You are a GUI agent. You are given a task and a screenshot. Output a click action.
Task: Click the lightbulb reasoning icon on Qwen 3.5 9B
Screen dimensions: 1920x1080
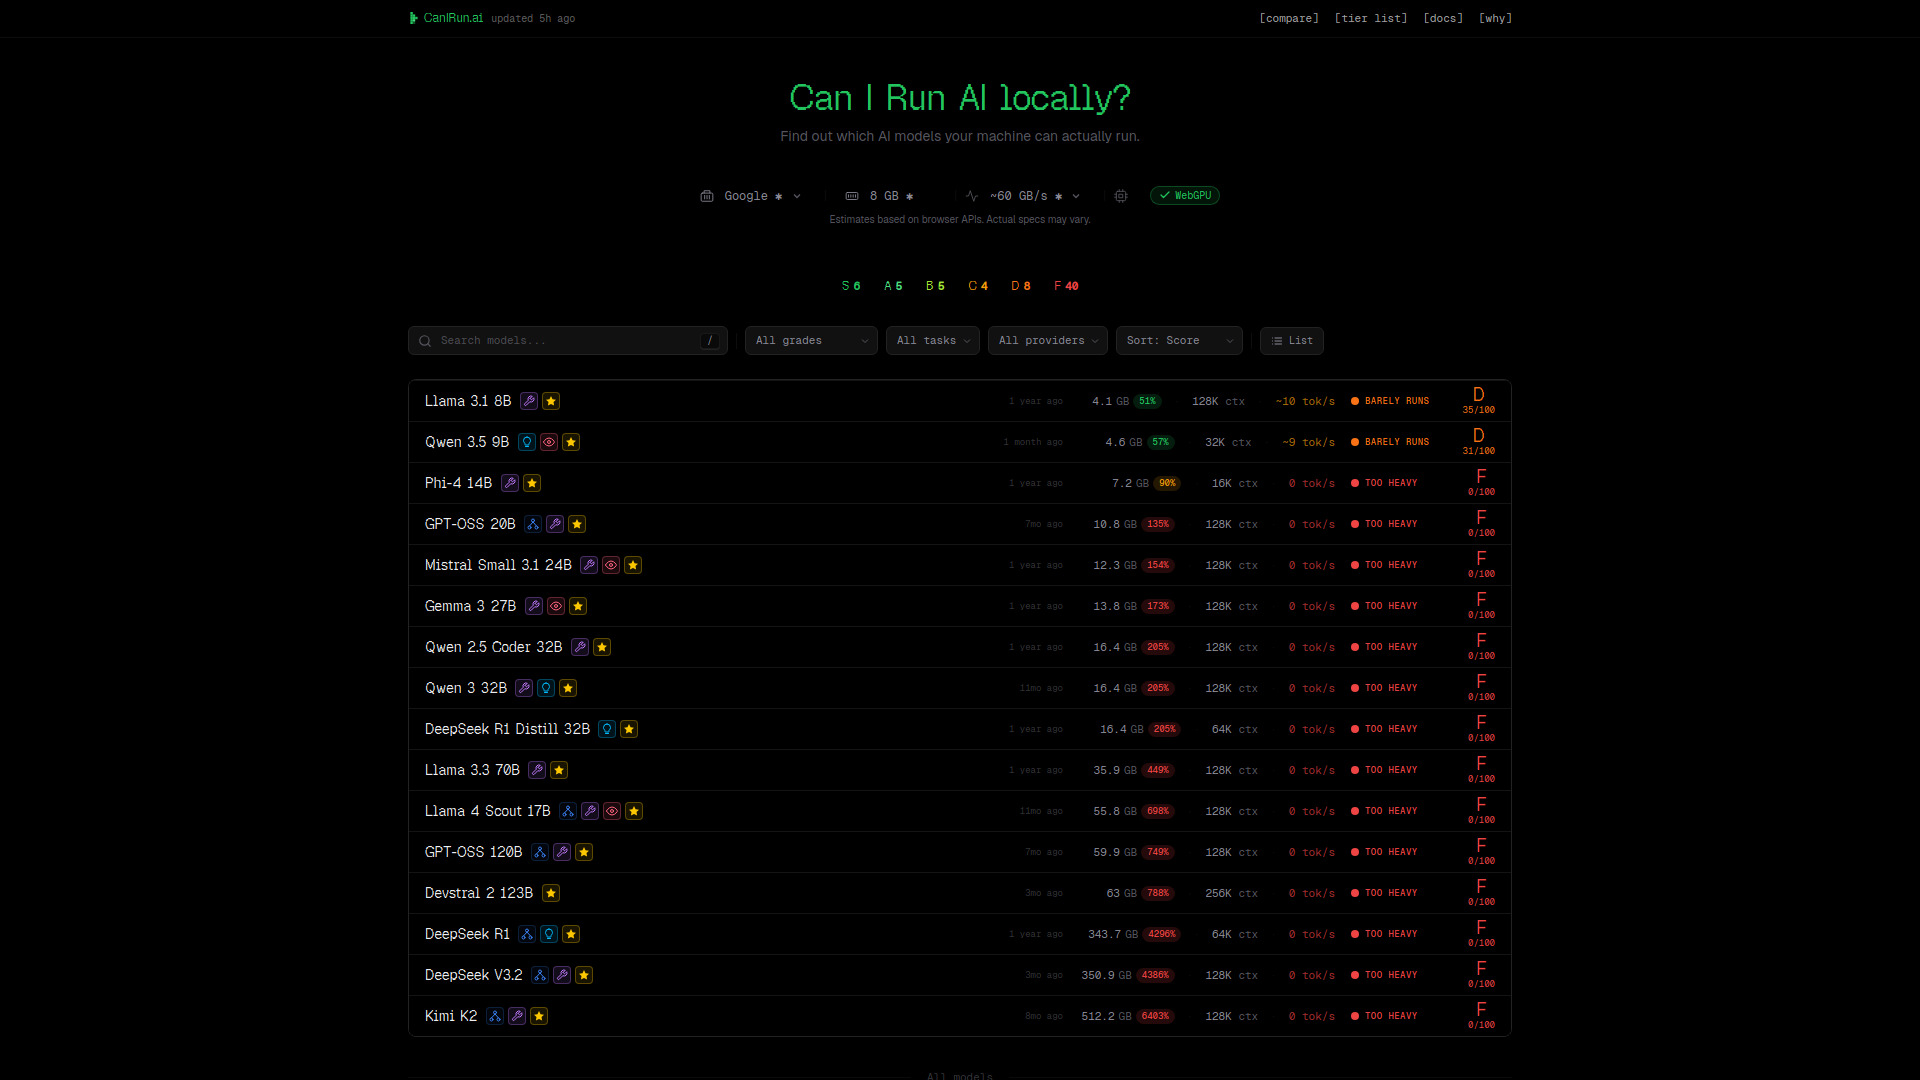pos(527,442)
